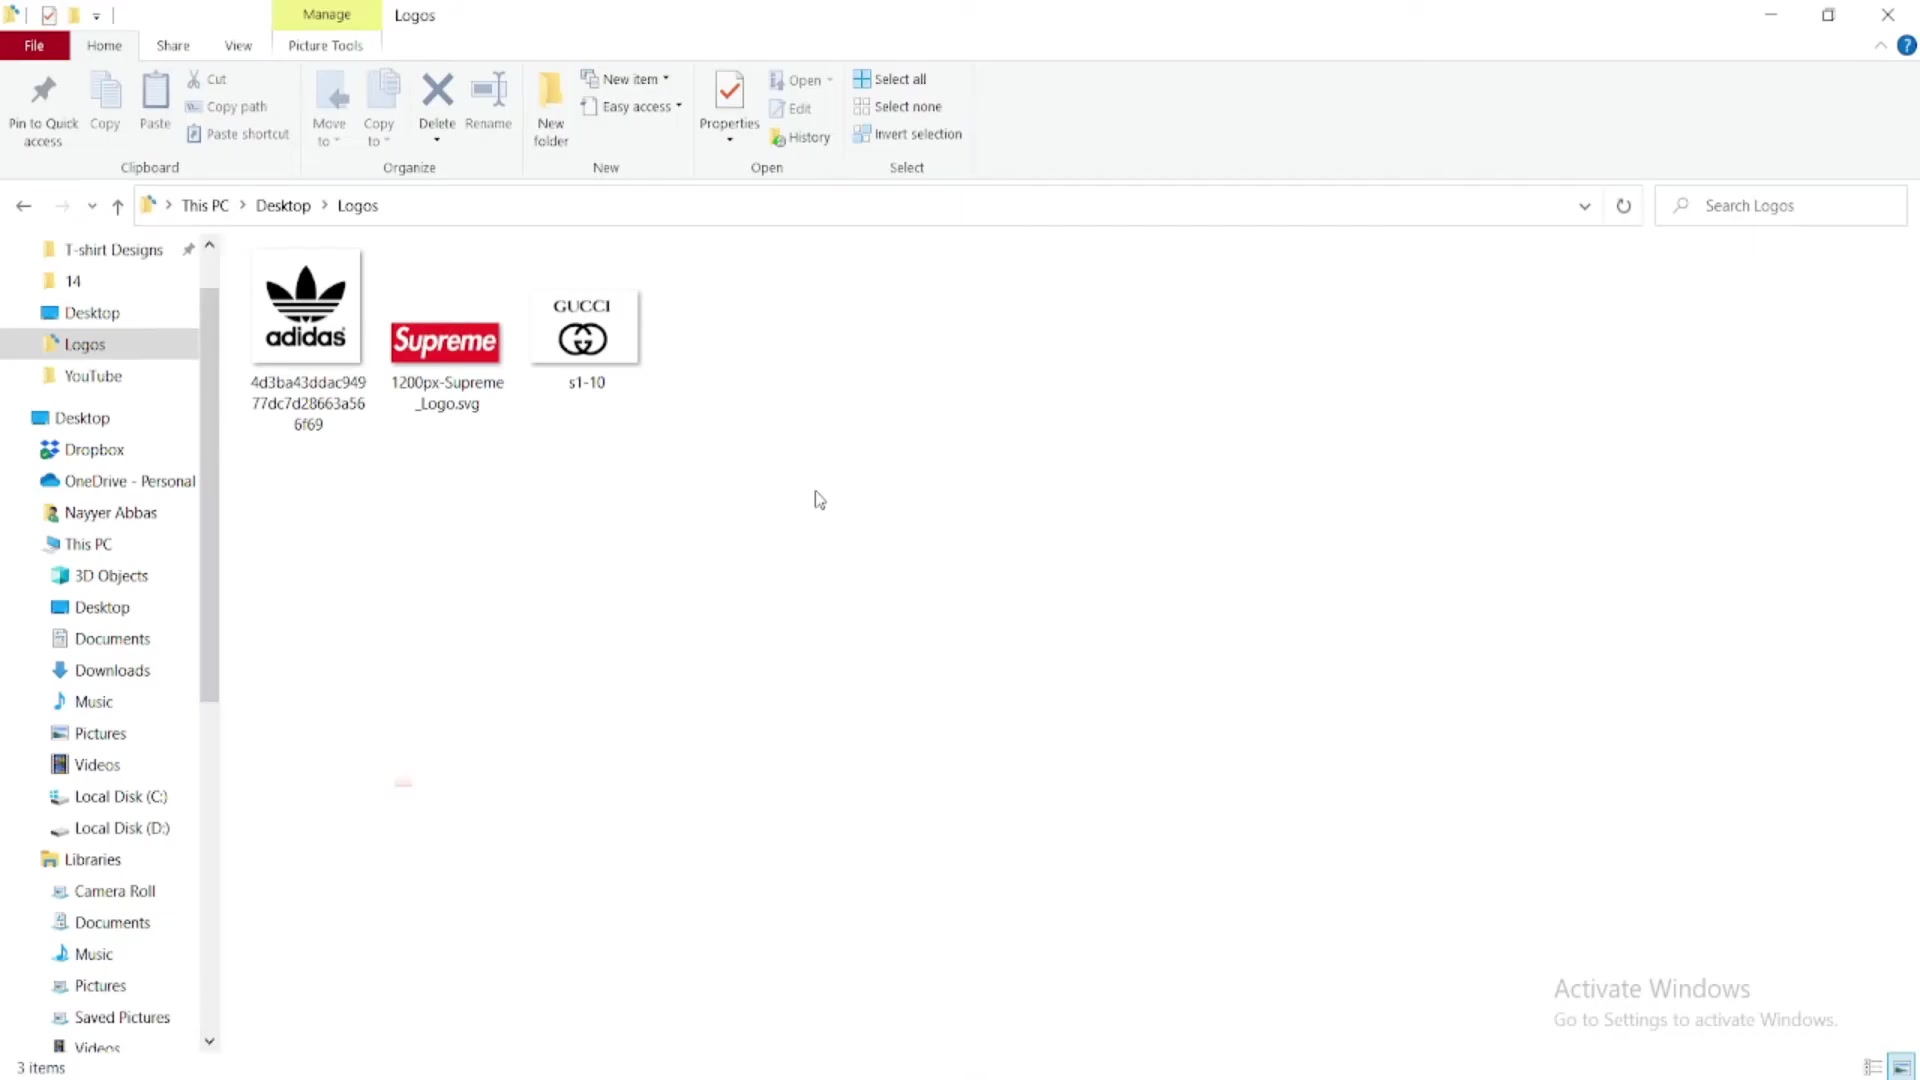Switch to Large icons view icon

coord(1900,1067)
